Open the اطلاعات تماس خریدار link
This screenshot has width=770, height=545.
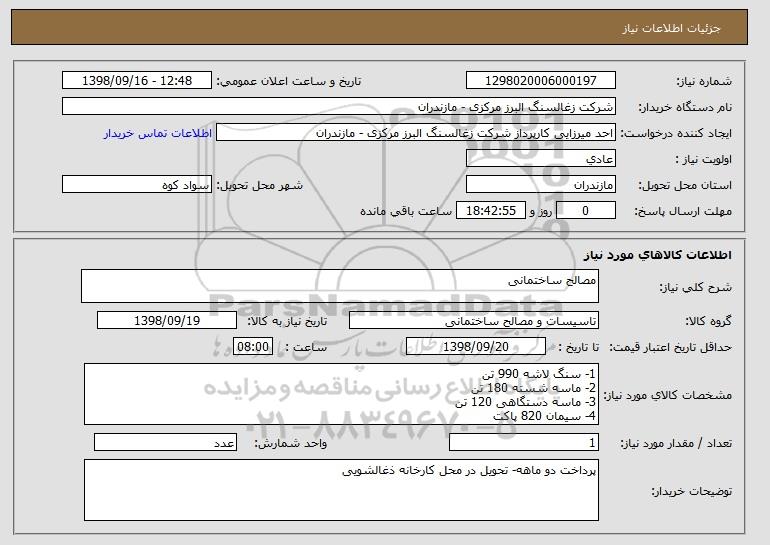pos(158,133)
